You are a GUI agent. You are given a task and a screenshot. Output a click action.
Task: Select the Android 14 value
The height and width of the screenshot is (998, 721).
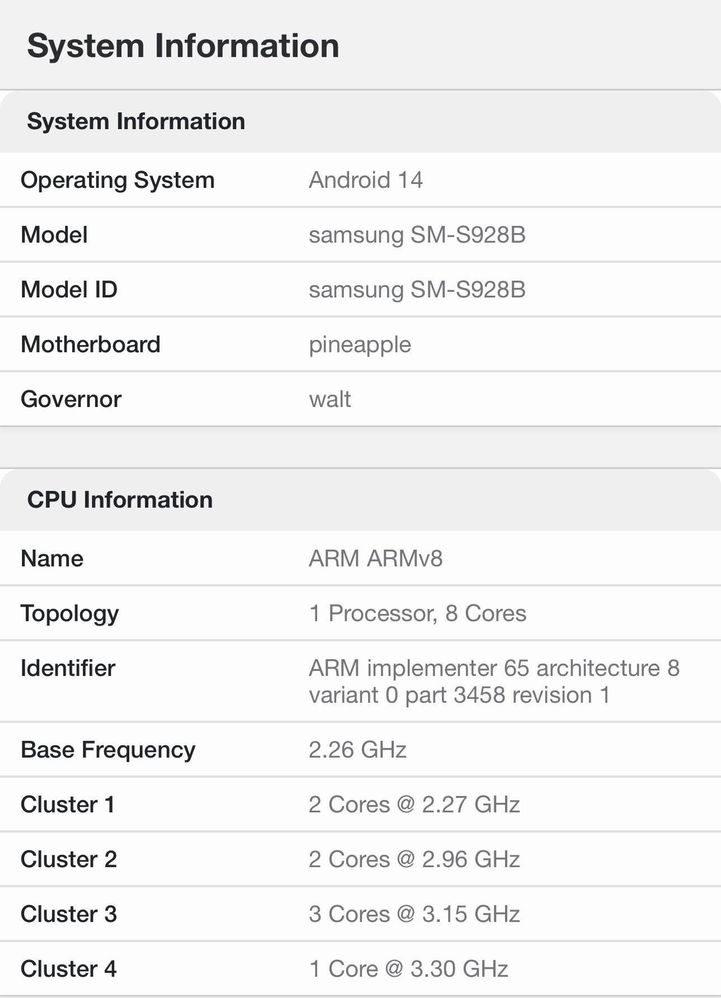(x=366, y=180)
